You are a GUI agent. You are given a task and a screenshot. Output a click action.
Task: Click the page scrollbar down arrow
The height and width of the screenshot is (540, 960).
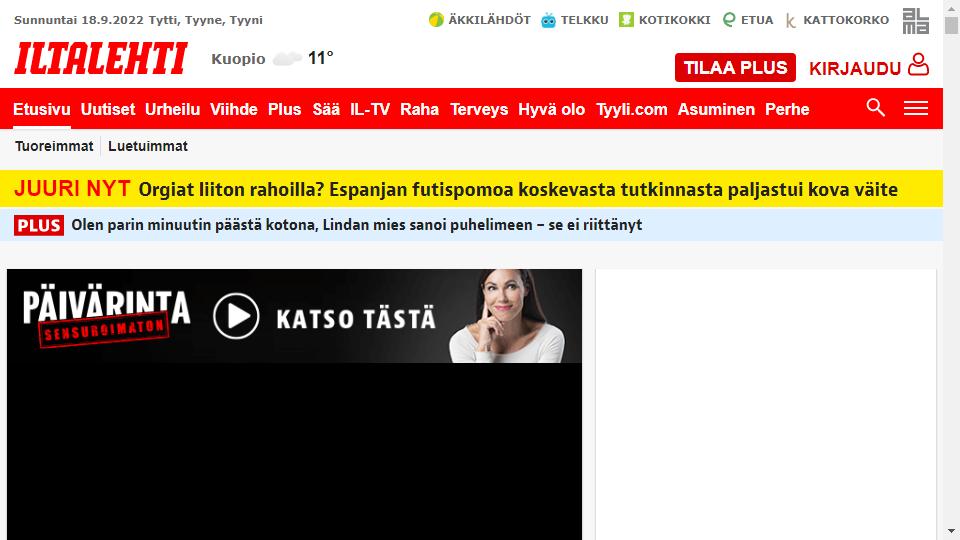951,531
